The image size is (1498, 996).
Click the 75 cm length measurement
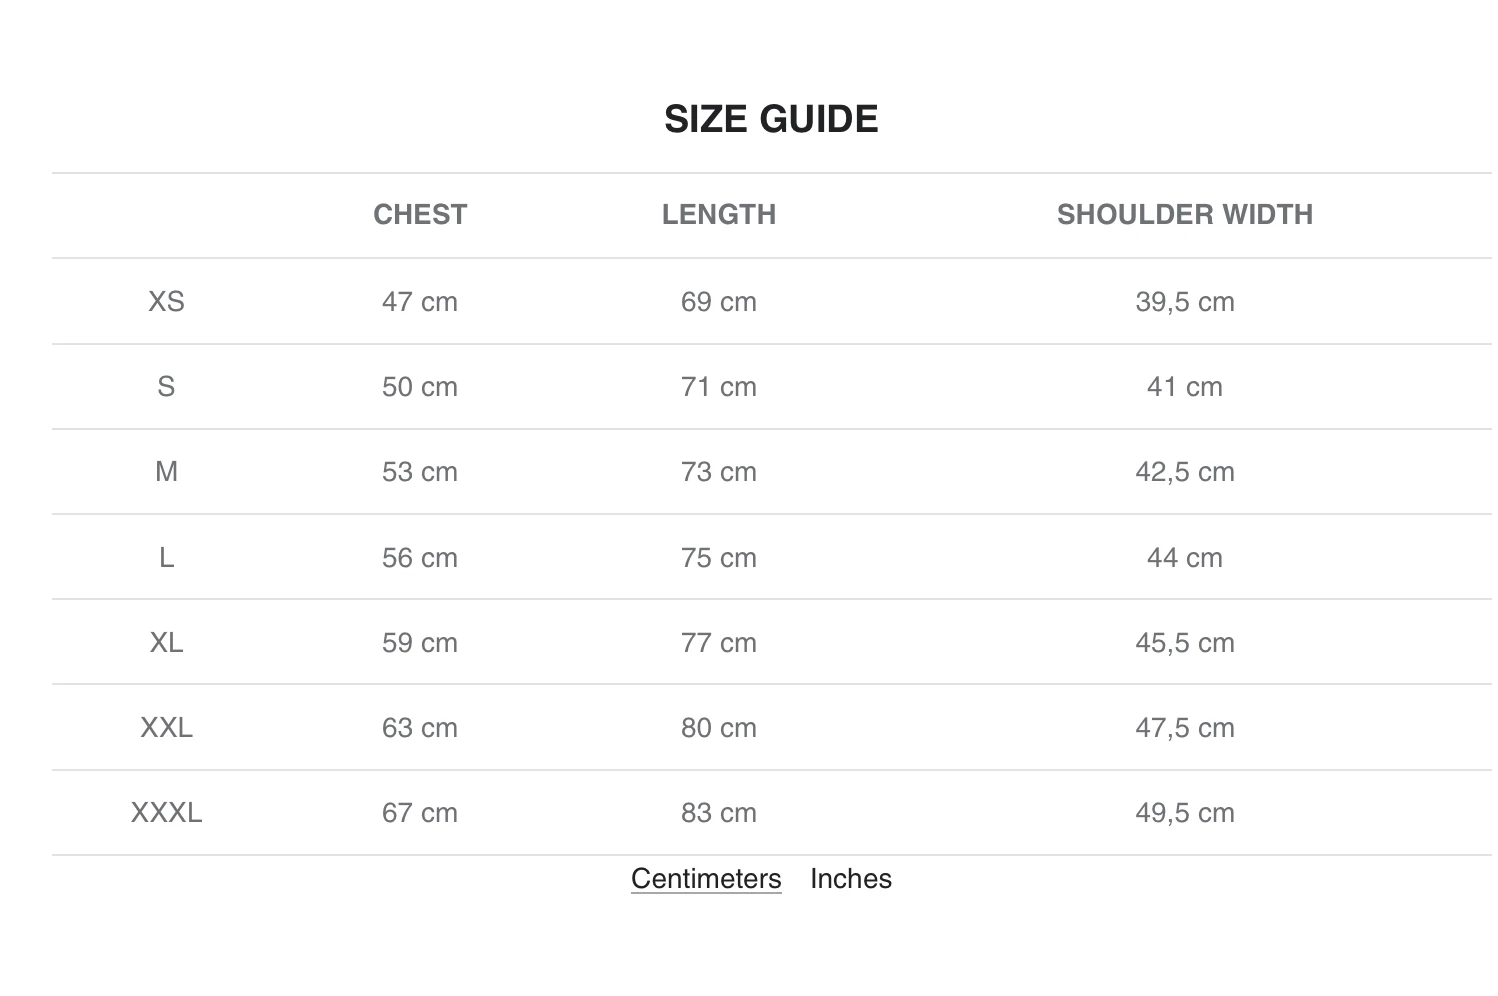[719, 557]
